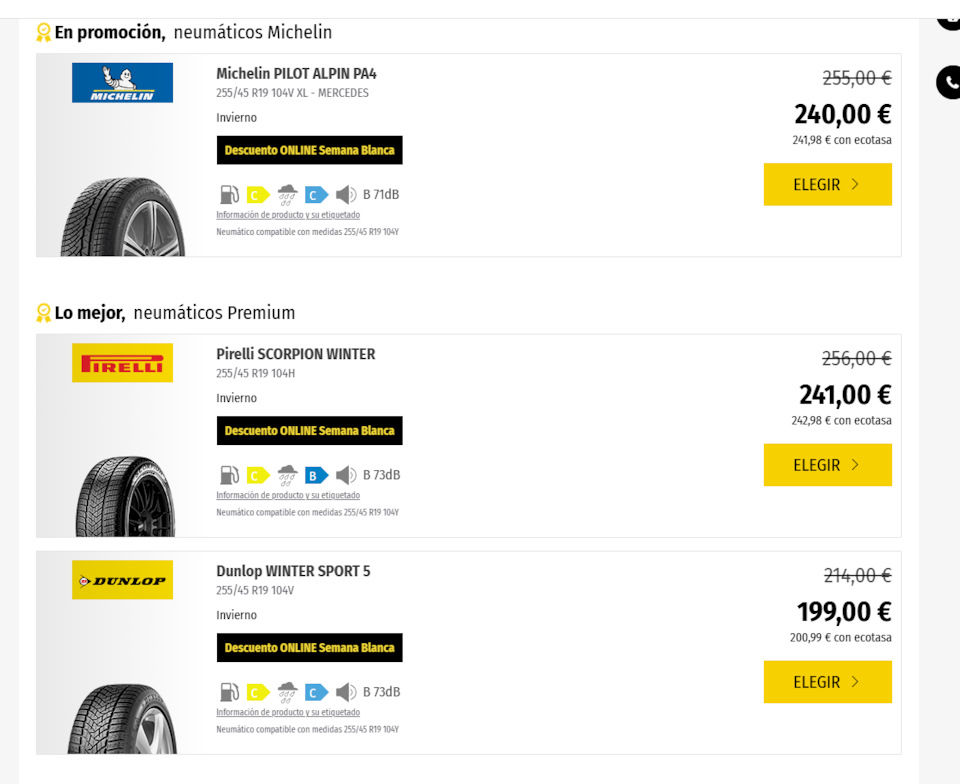Click the phone contact icon at right edge
The image size is (960, 784).
(948, 82)
